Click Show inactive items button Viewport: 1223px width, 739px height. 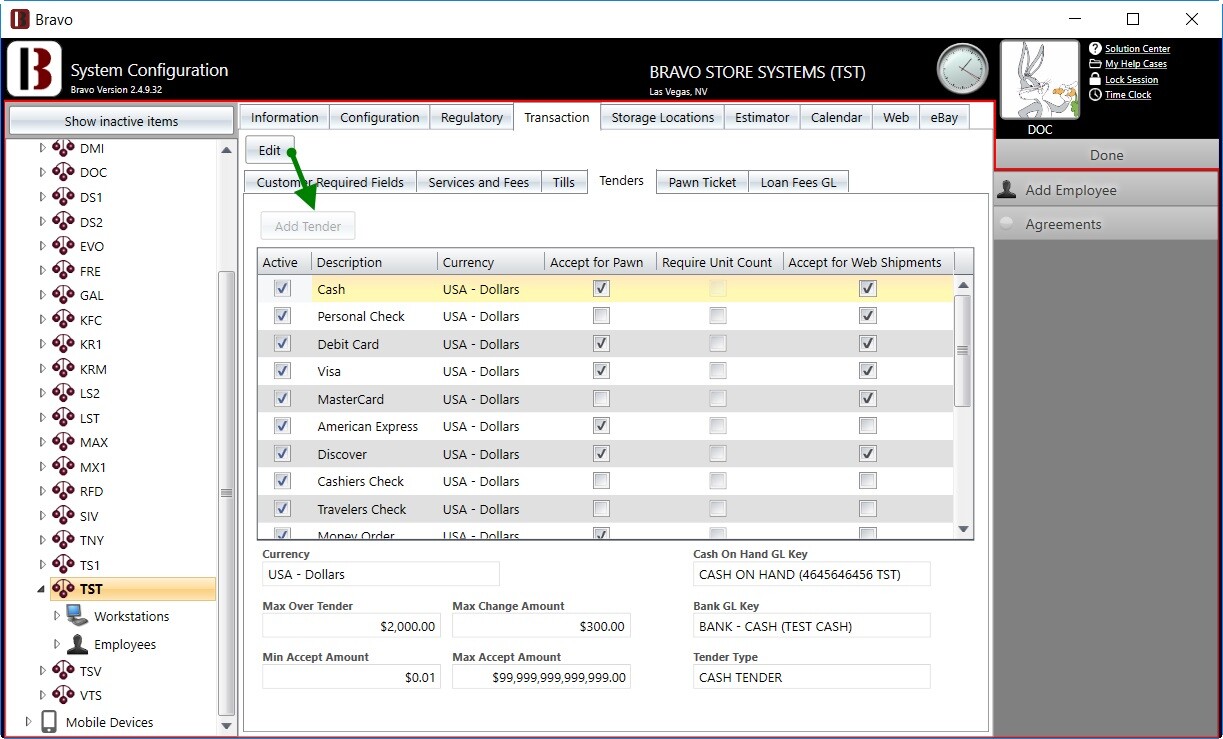coord(122,121)
